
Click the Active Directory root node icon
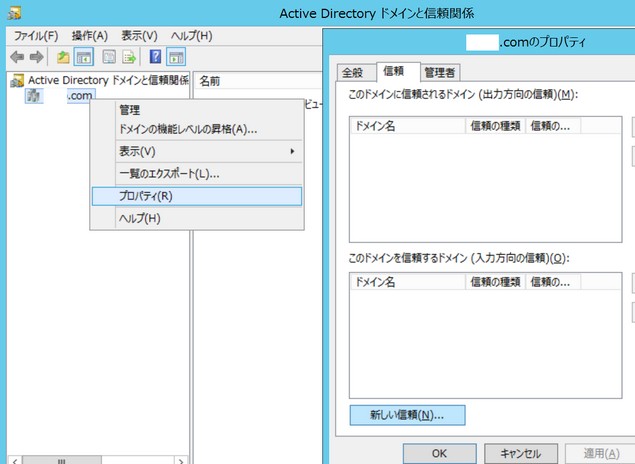click(17, 81)
